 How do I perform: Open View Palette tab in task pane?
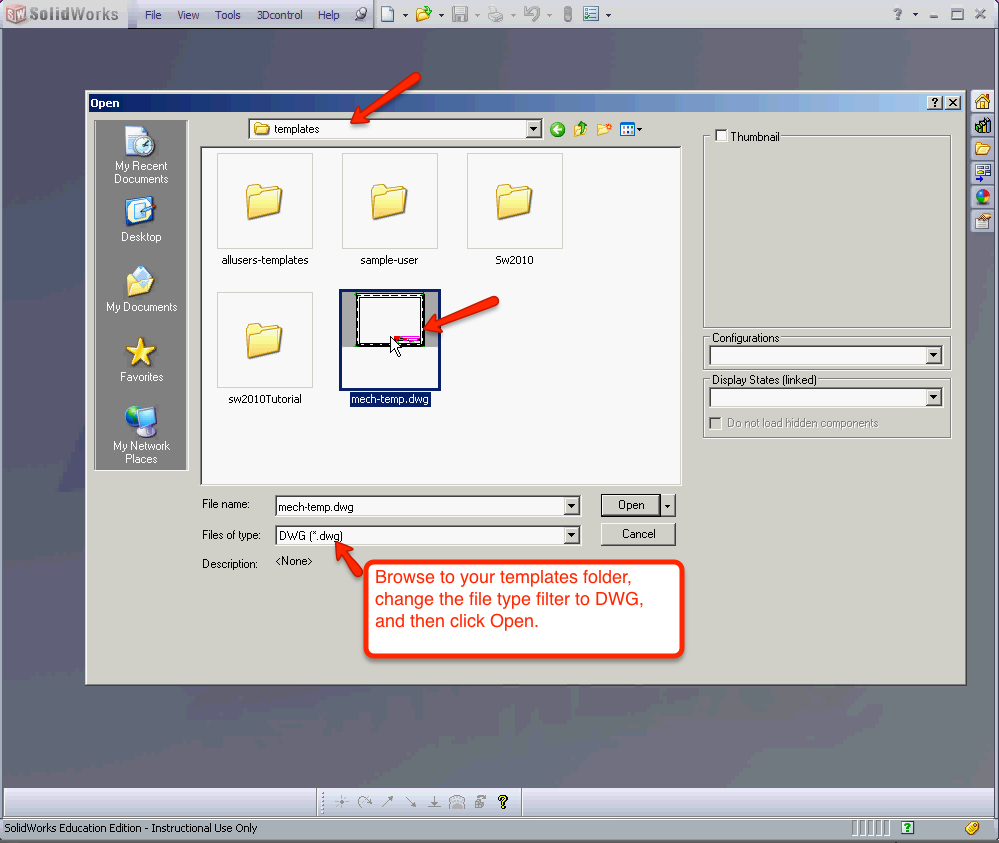pos(982,172)
